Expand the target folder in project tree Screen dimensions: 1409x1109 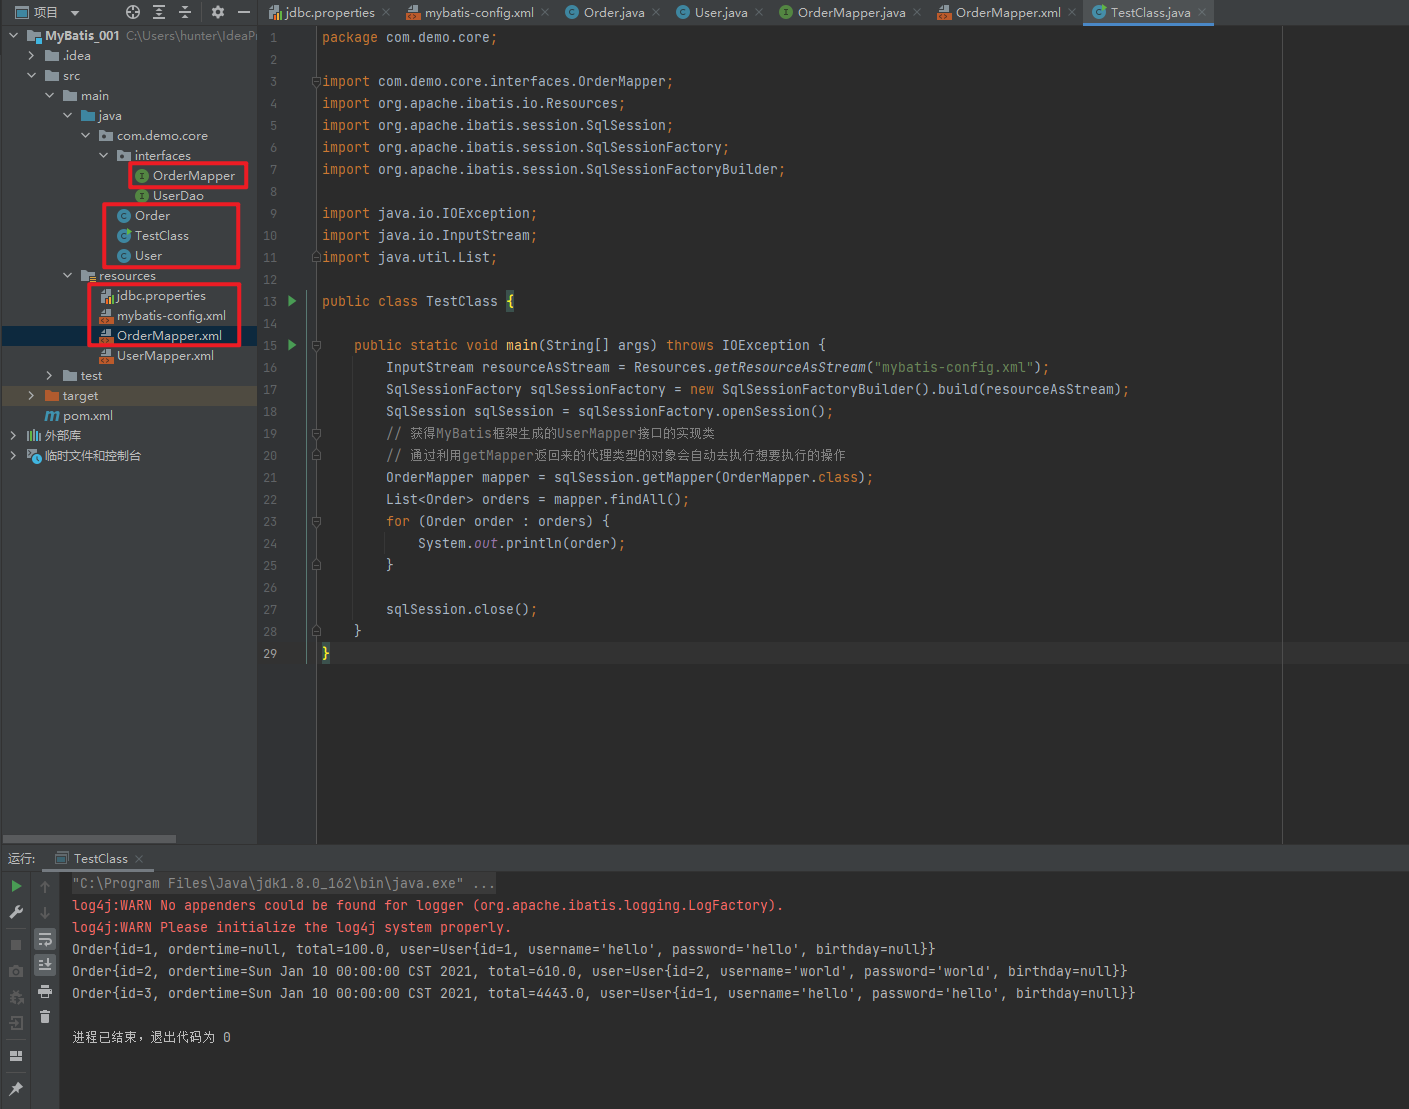32,396
